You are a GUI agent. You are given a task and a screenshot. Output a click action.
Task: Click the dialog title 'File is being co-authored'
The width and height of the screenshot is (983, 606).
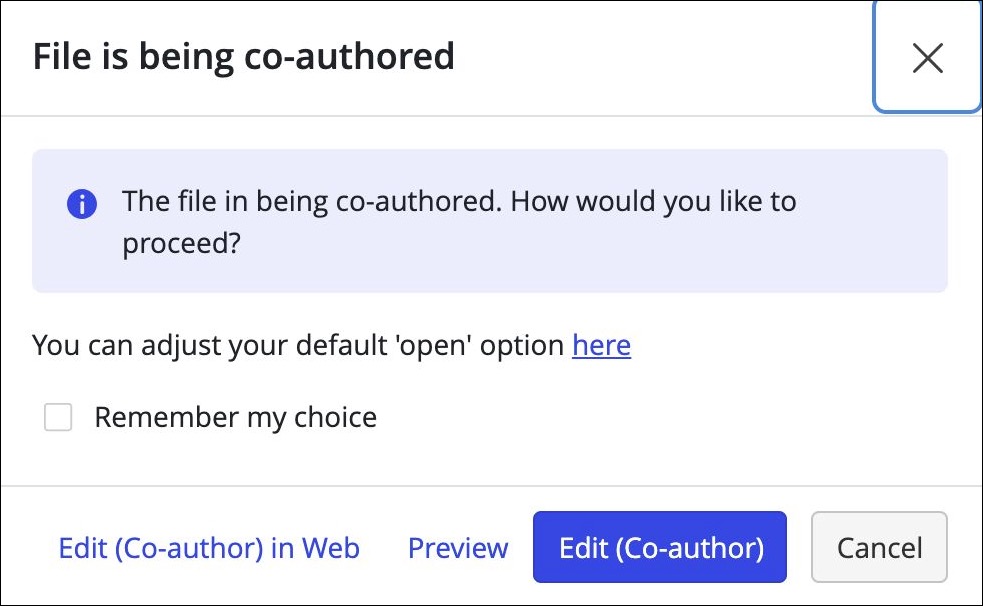244,57
